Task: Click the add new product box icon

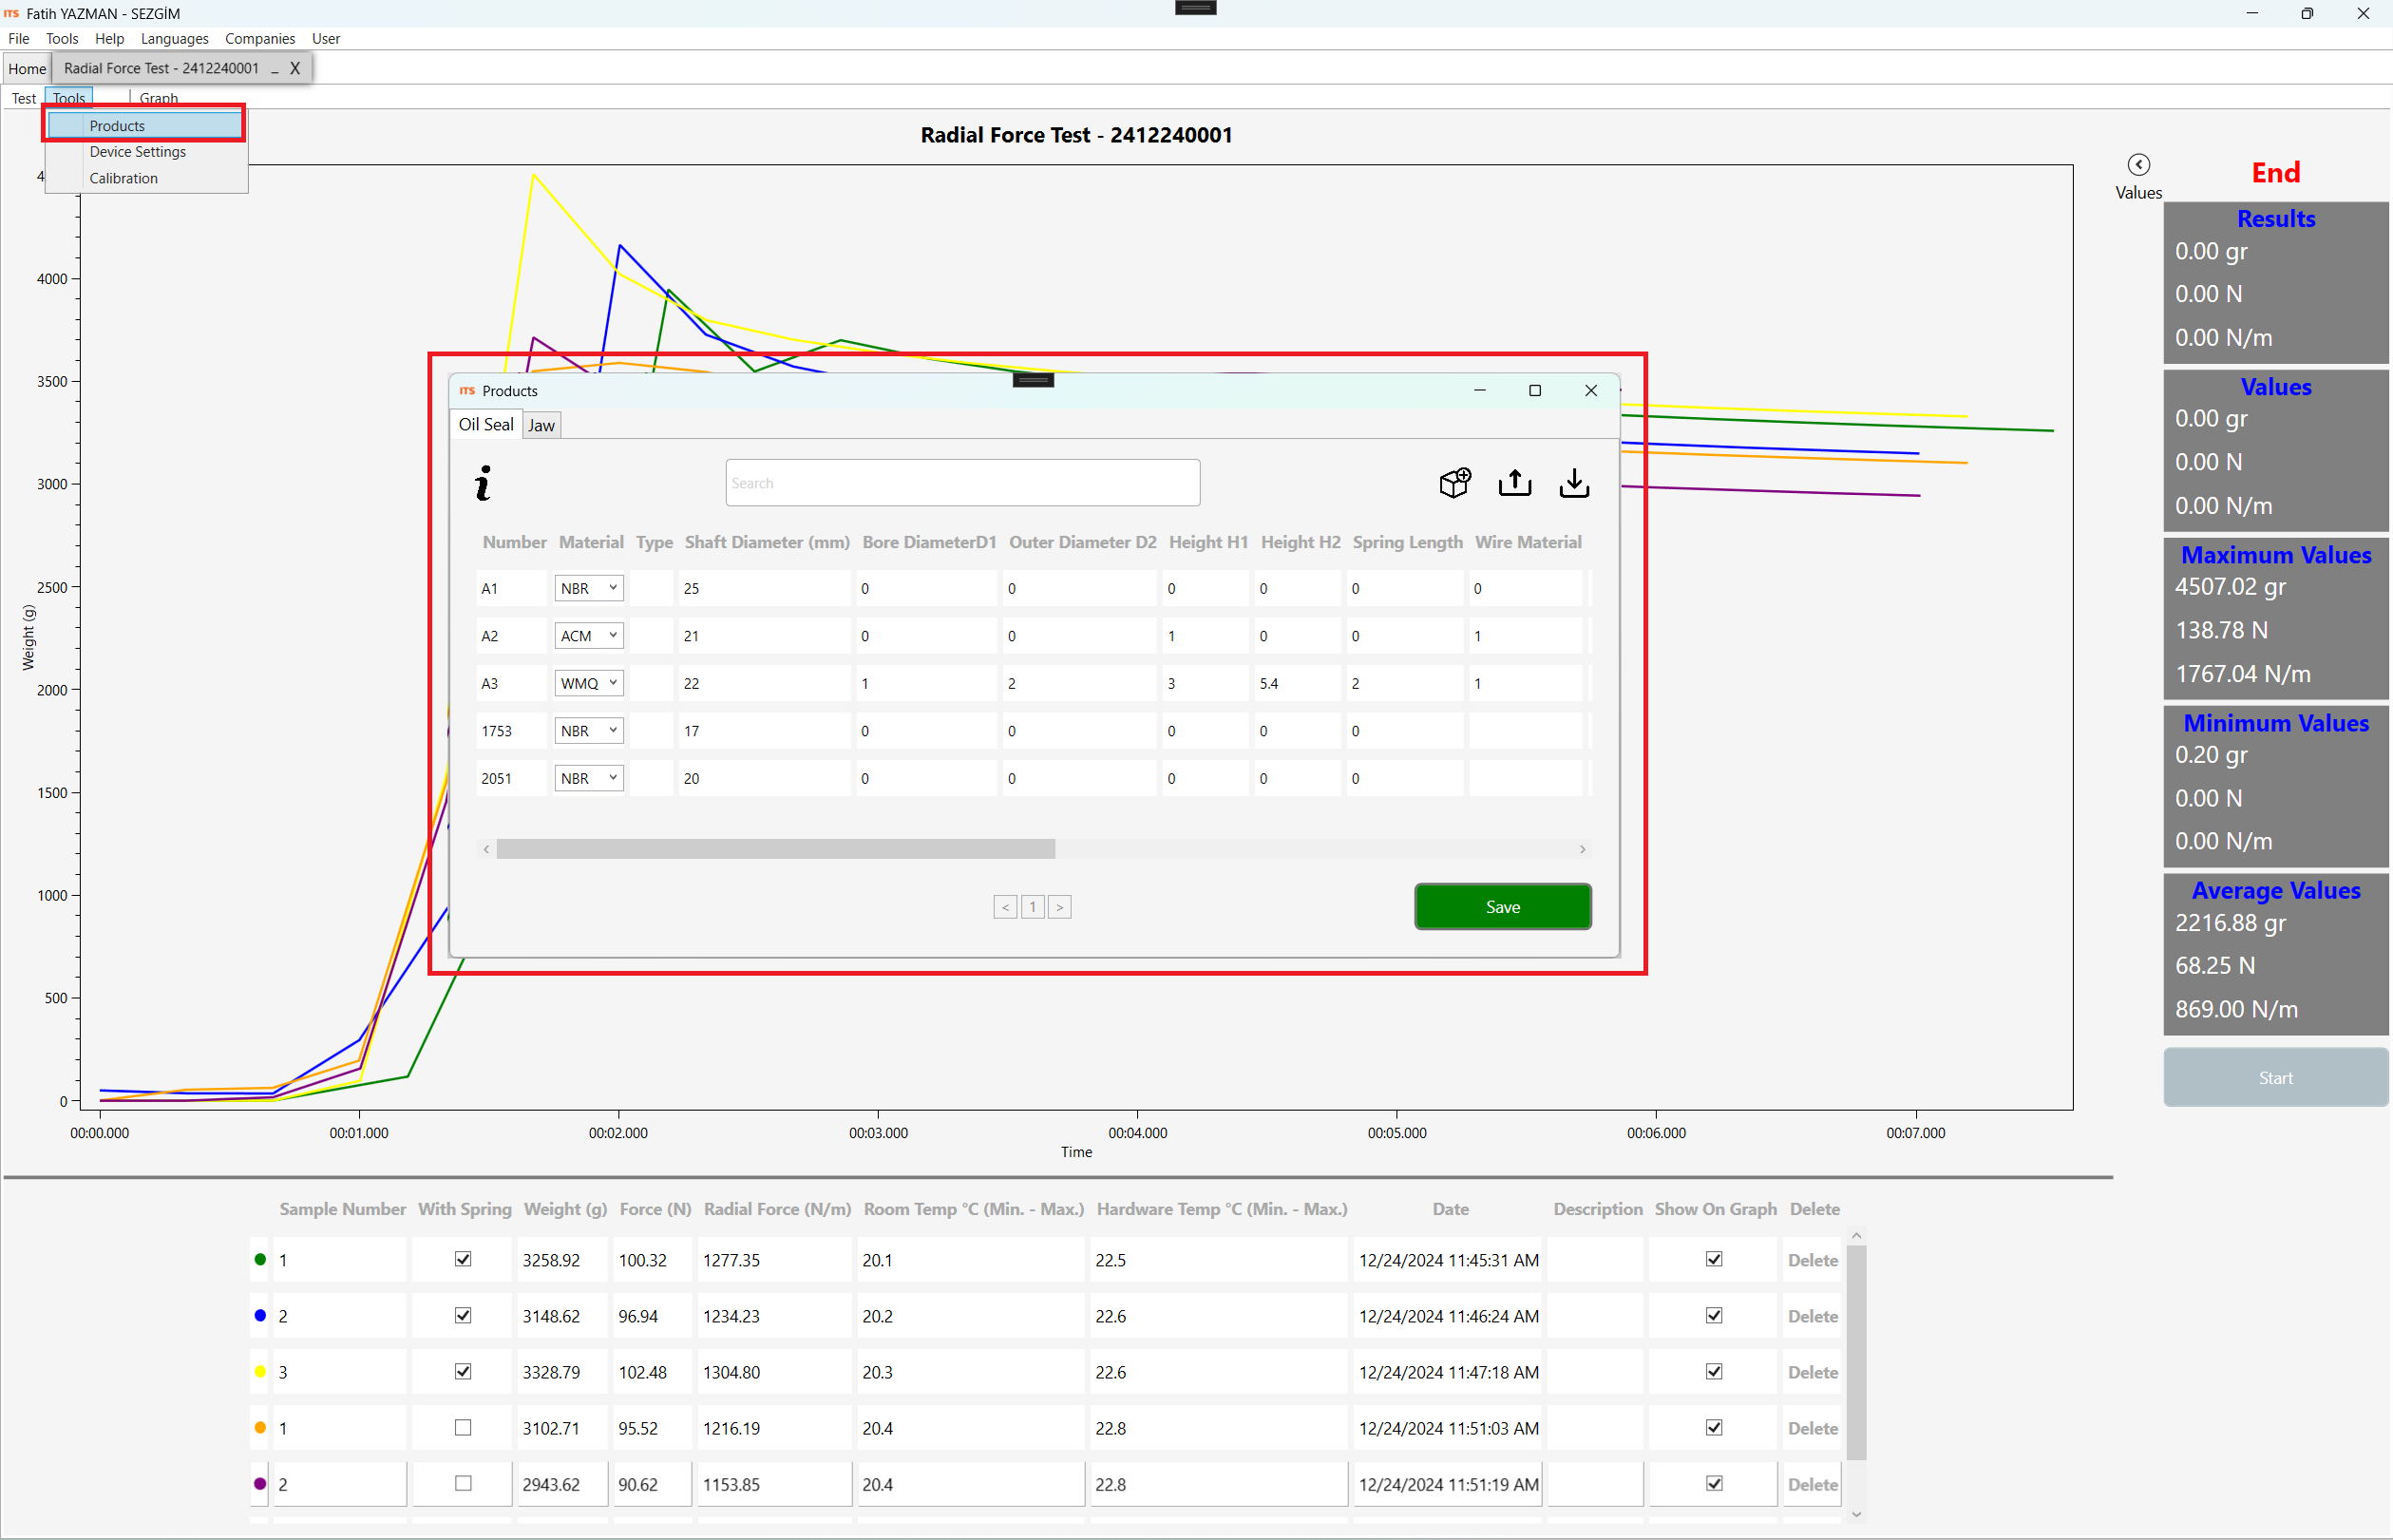Action: click(x=1454, y=483)
